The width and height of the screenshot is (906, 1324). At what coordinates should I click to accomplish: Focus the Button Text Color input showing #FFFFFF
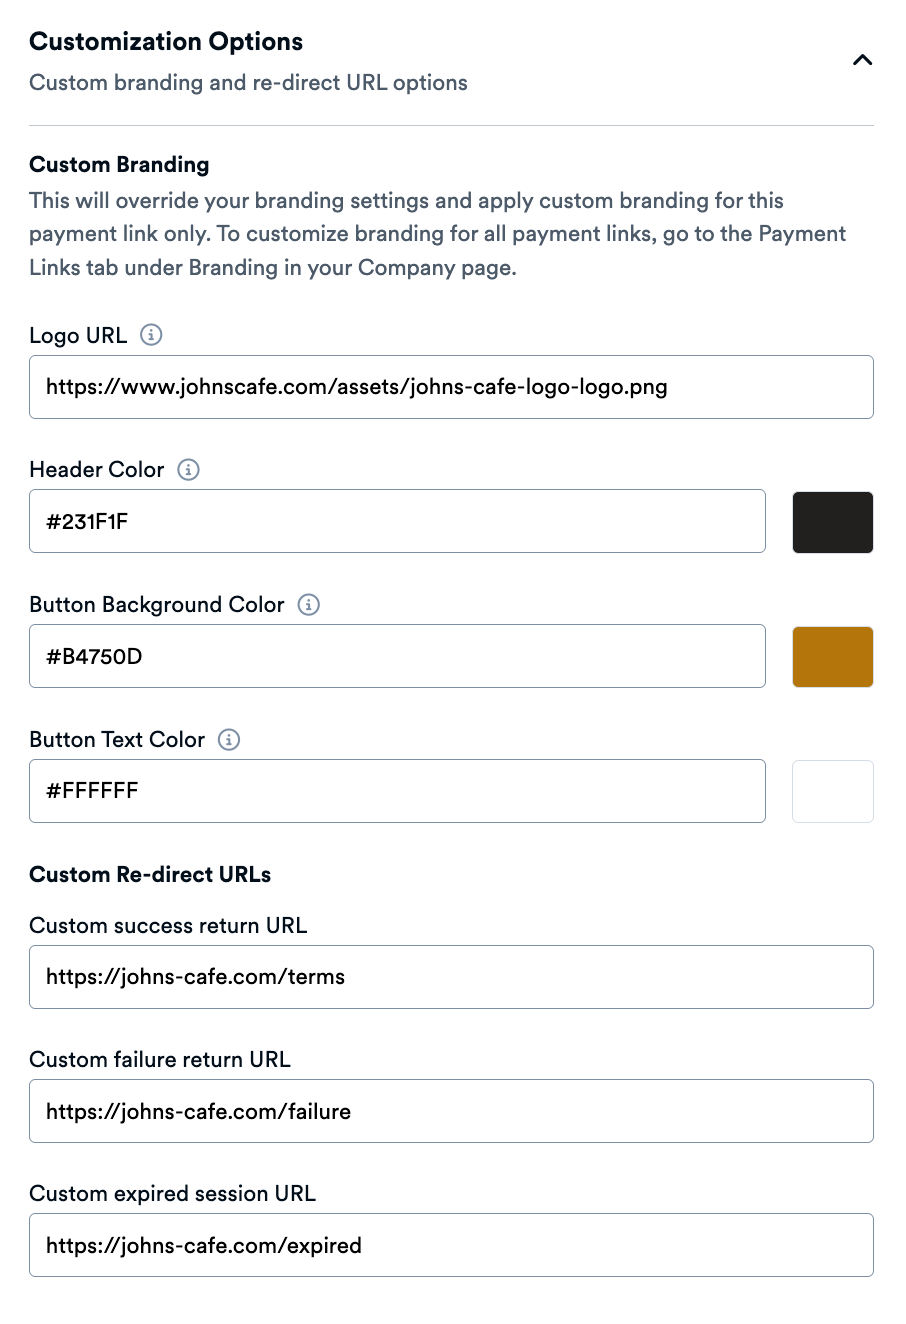point(396,791)
